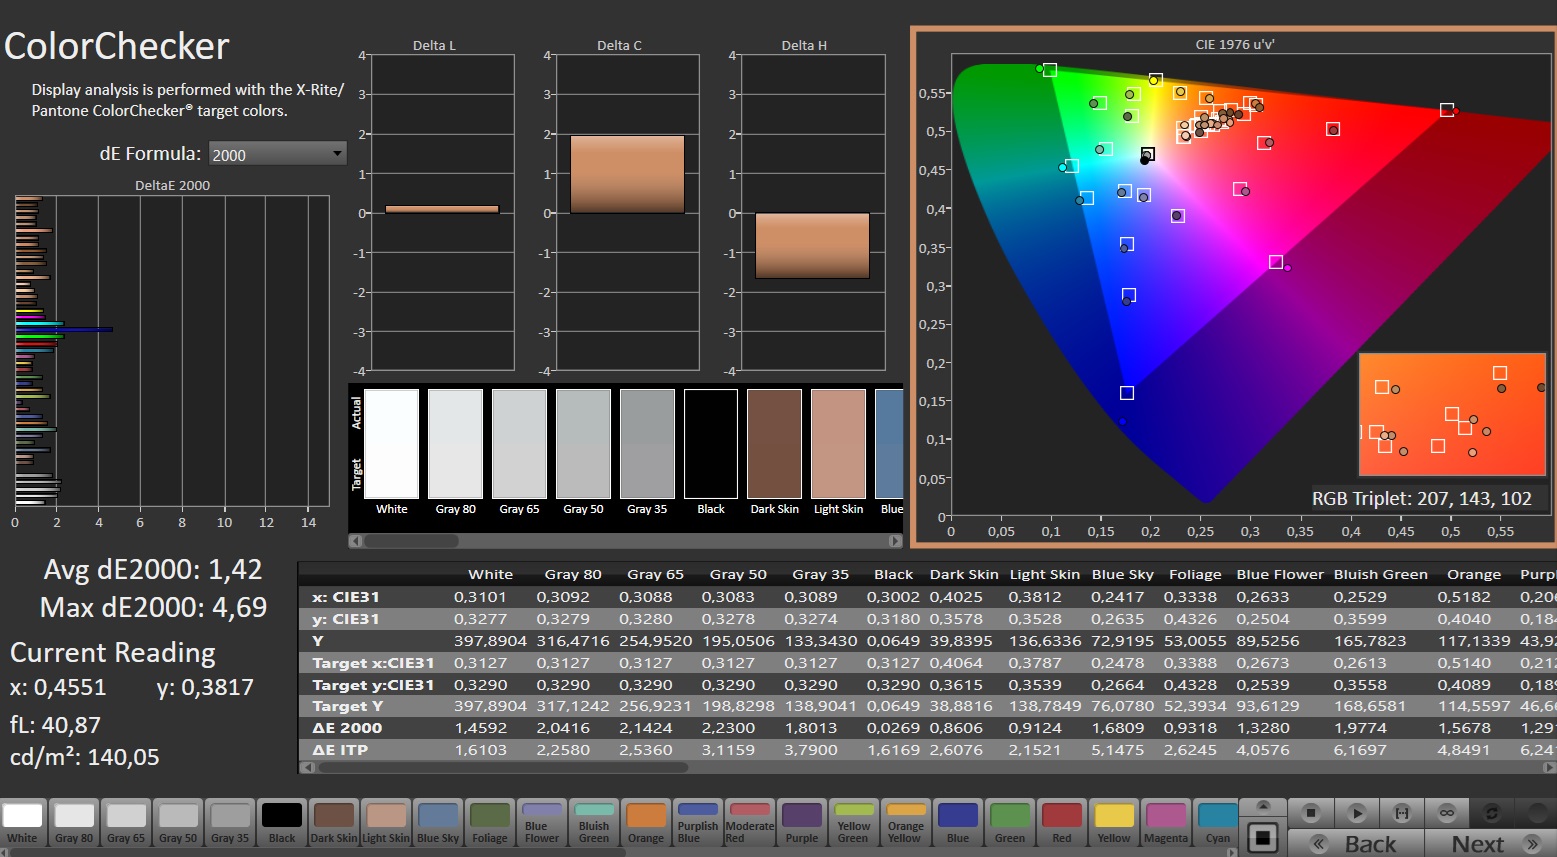Select the White swatch in bottom strip

point(22,823)
